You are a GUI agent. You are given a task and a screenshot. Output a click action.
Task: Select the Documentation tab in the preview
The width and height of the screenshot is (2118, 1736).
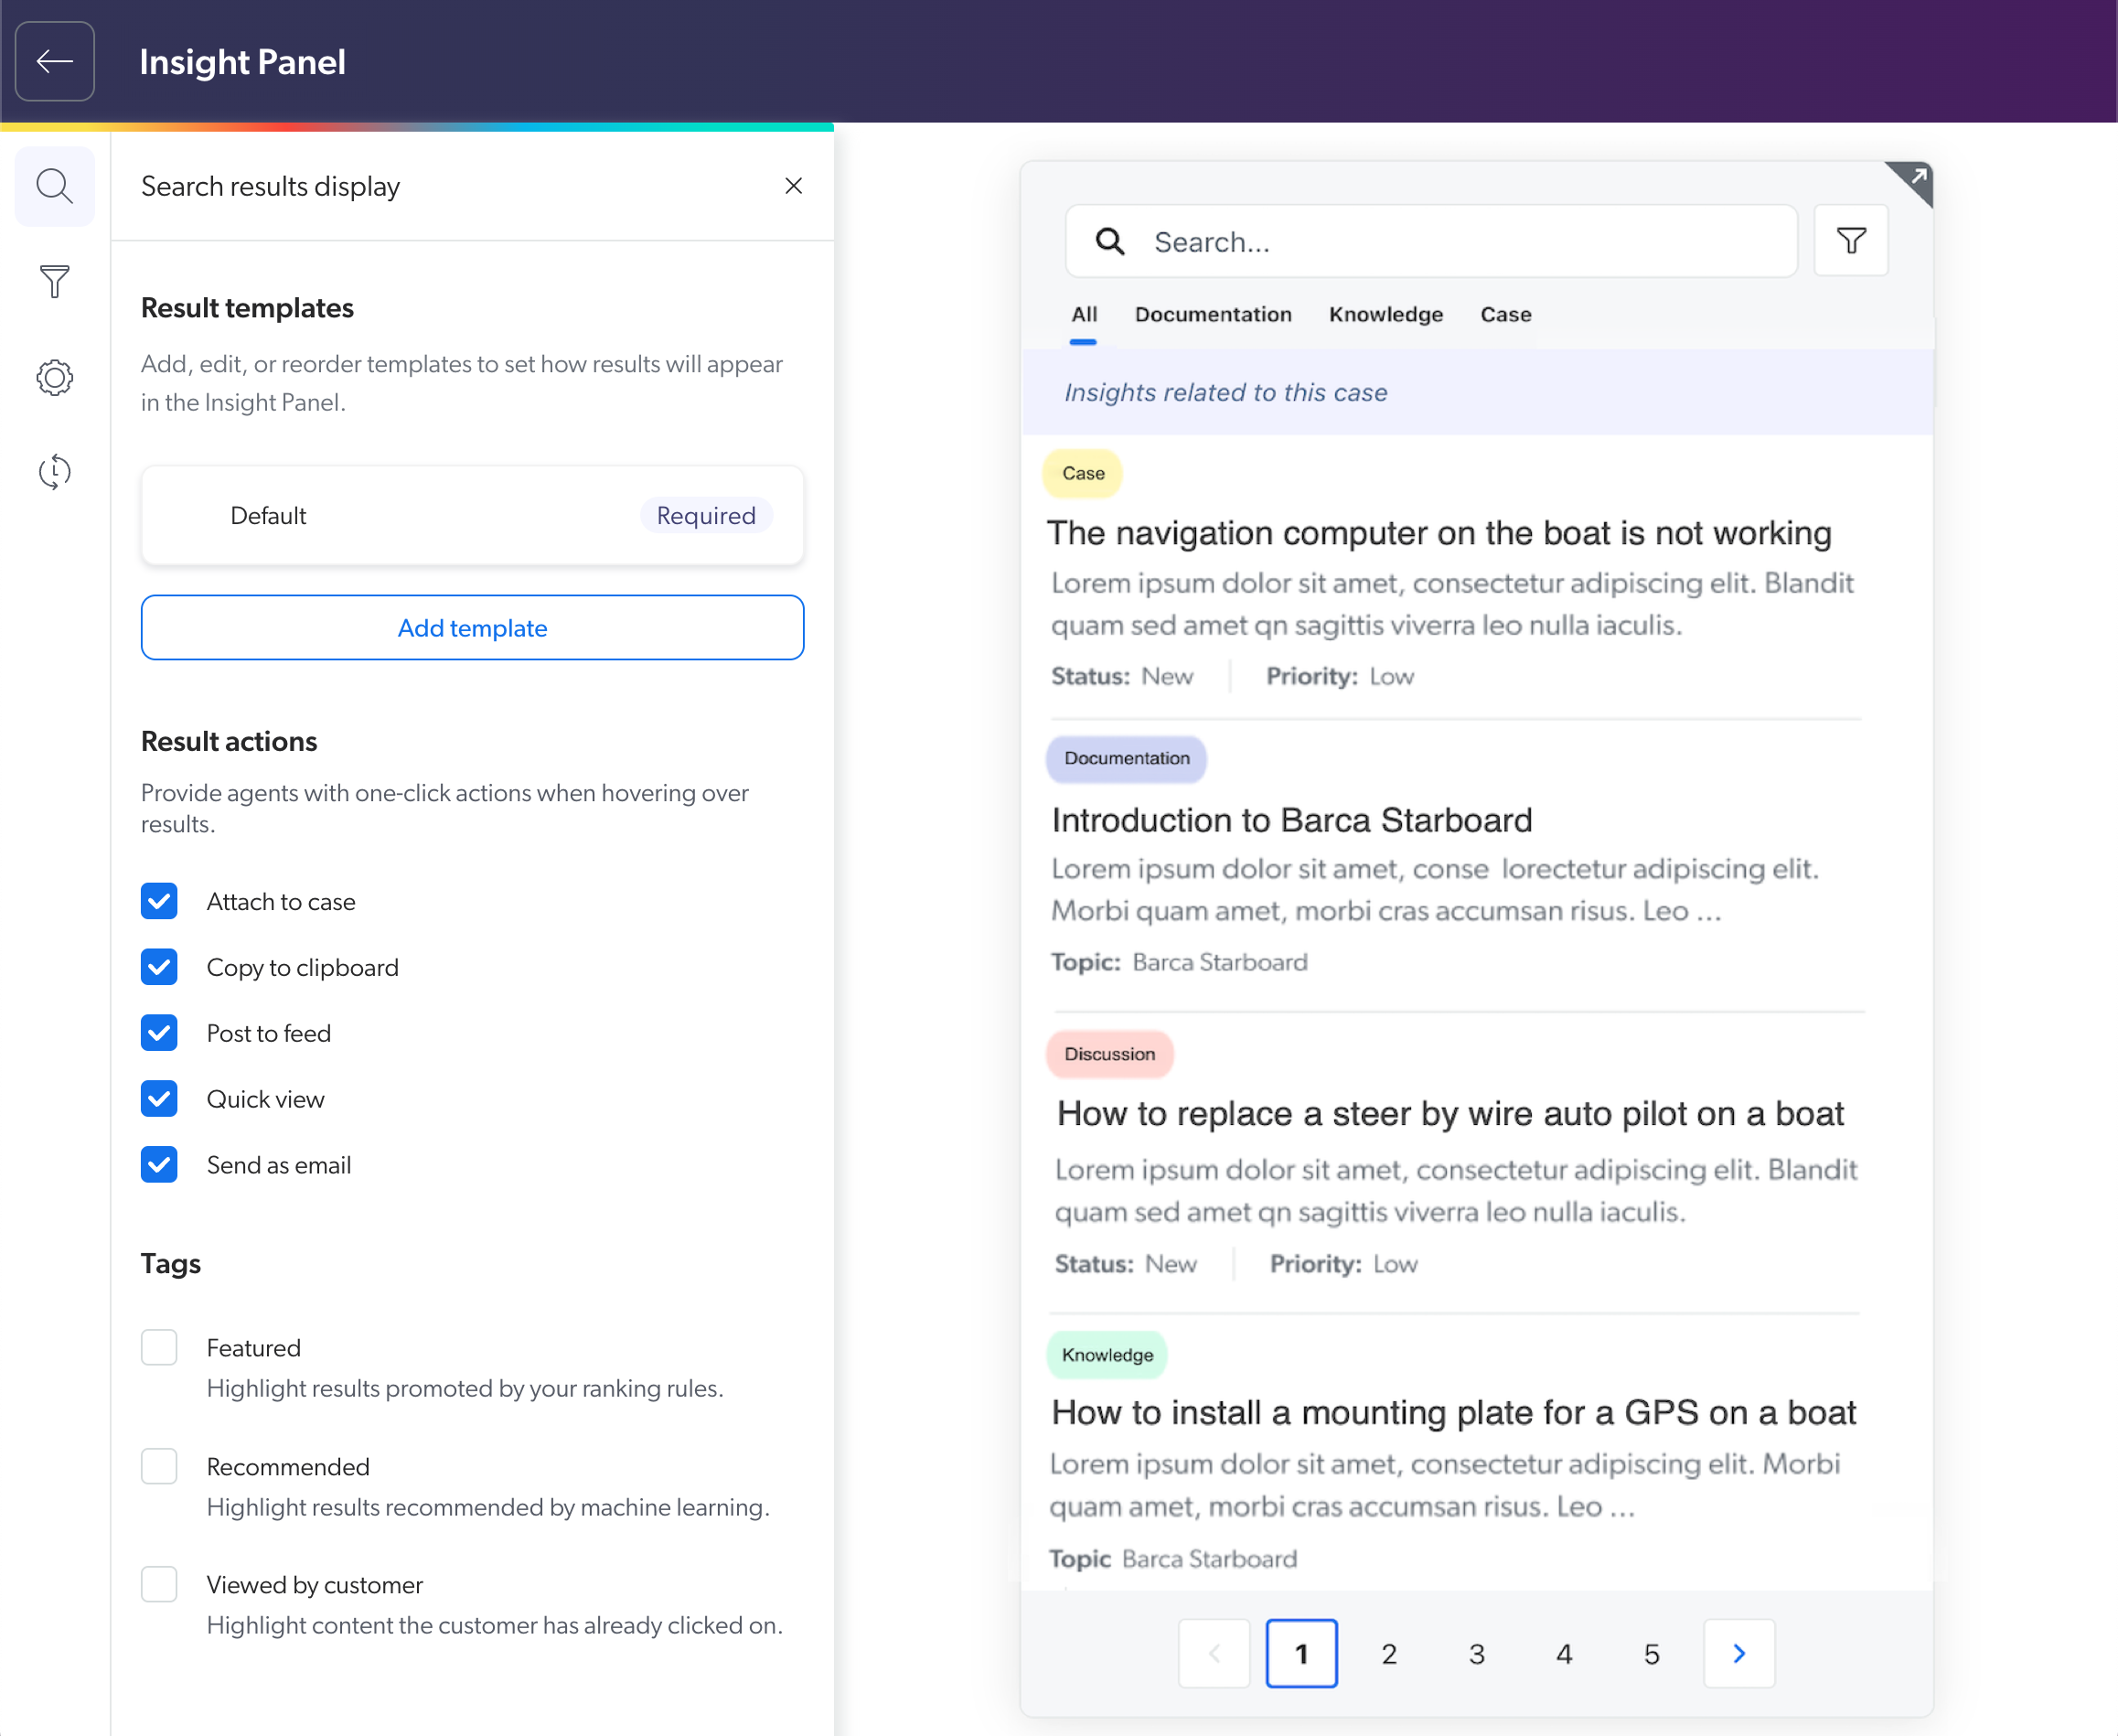coord(1214,315)
